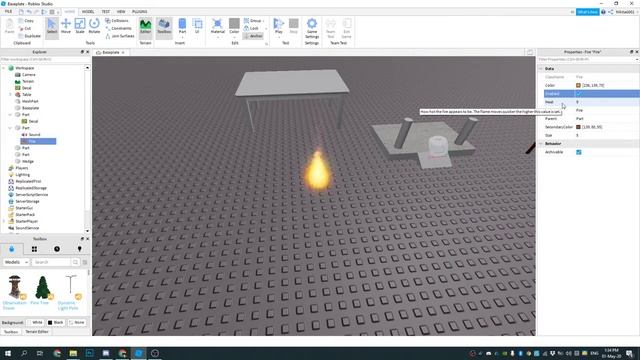Click Duplicate in Clipboard group
The height and width of the screenshot is (360, 640).
pos(29,36)
